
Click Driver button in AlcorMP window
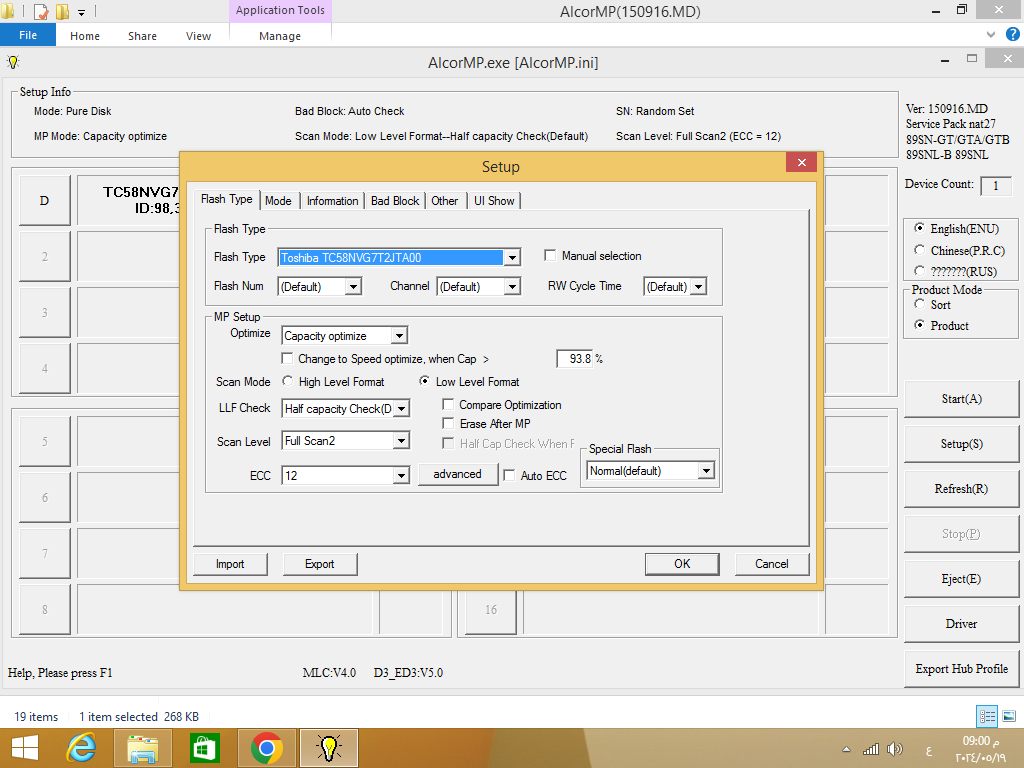(x=961, y=624)
